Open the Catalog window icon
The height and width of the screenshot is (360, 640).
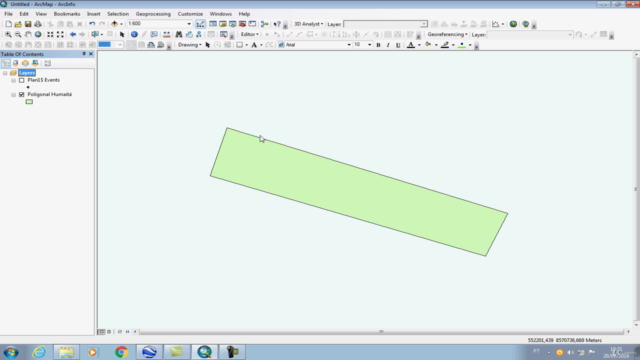(223, 24)
